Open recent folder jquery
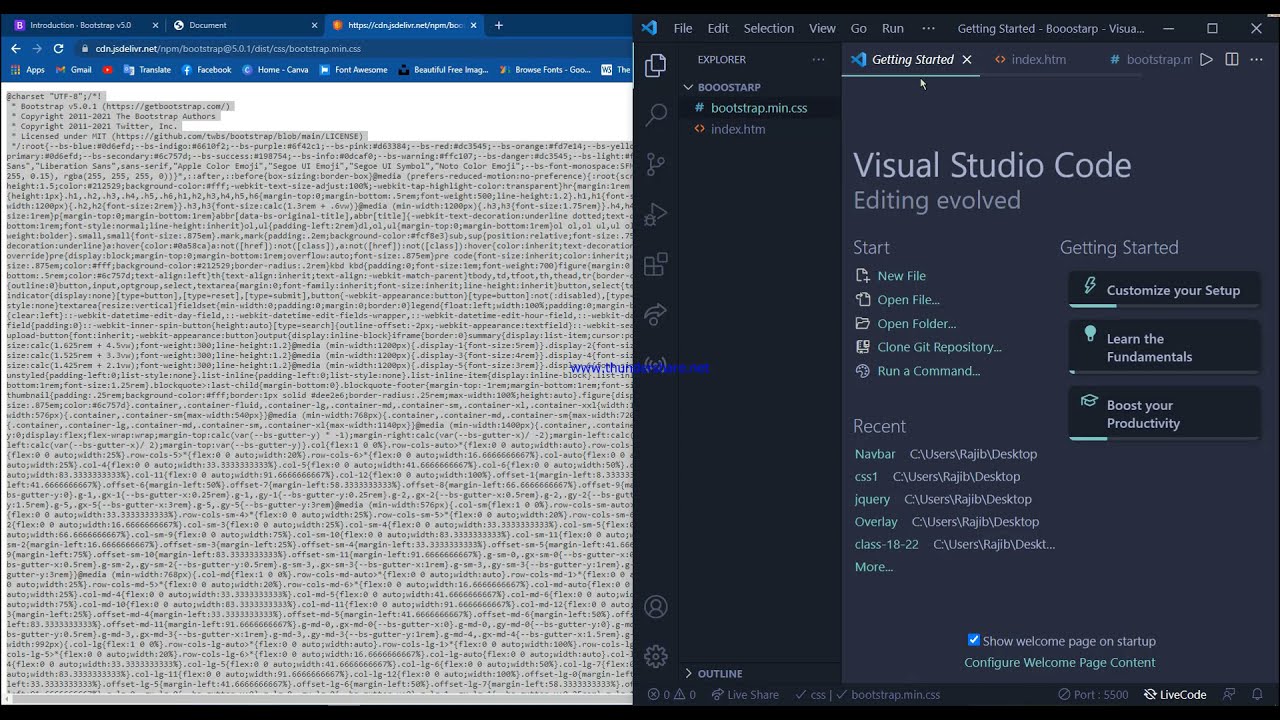The width and height of the screenshot is (1280, 720). (x=872, y=499)
